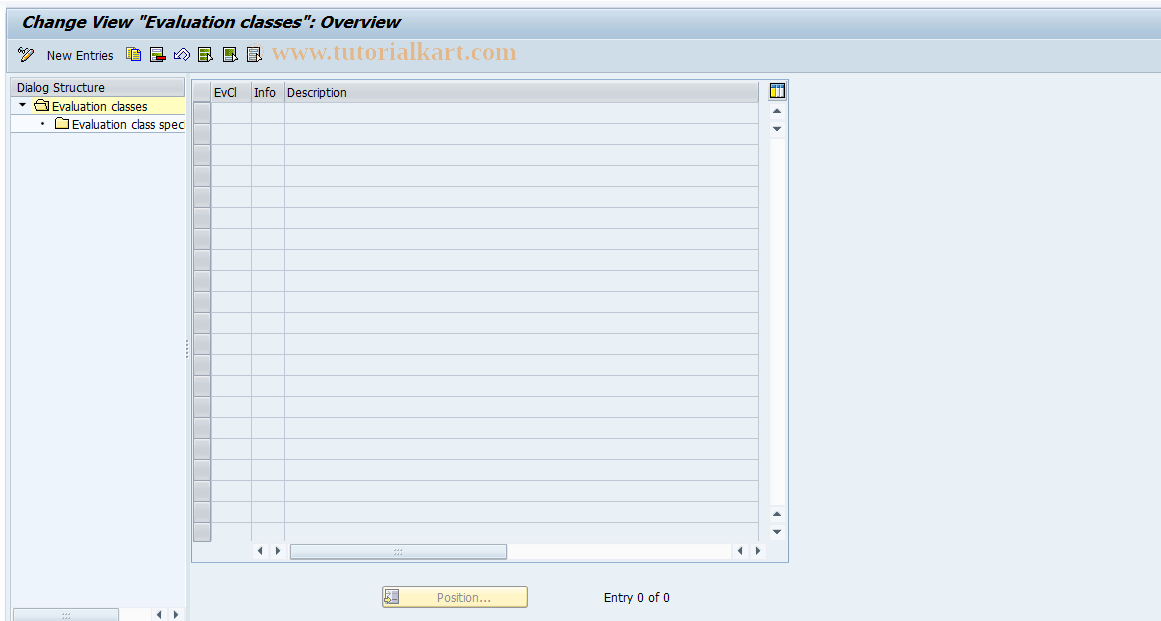
Task: Collapse the Evaluation classes tree node
Action: pos(22,106)
